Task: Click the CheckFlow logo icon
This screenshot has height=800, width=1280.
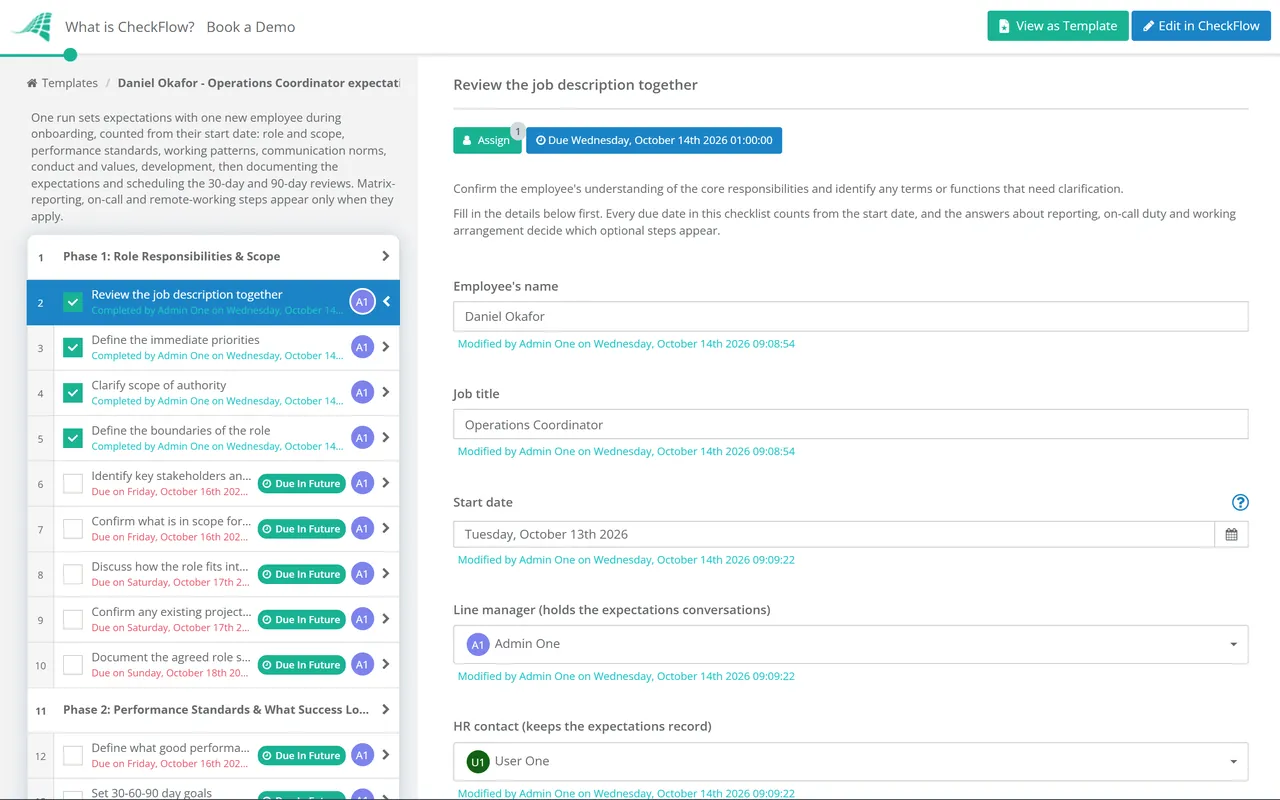Action: [32, 26]
